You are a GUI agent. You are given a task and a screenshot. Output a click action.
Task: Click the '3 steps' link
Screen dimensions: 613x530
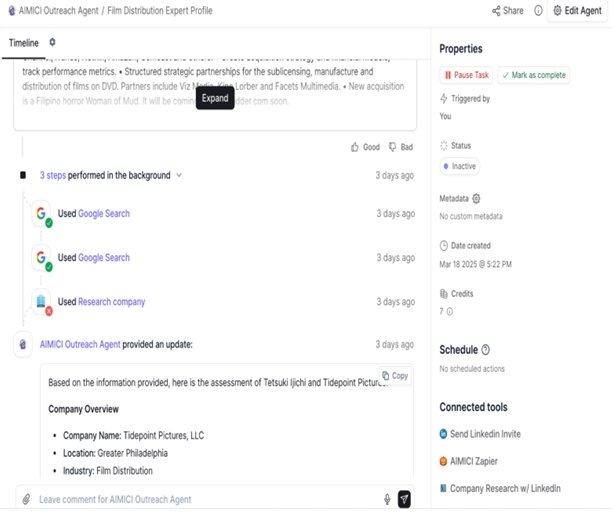(53, 175)
